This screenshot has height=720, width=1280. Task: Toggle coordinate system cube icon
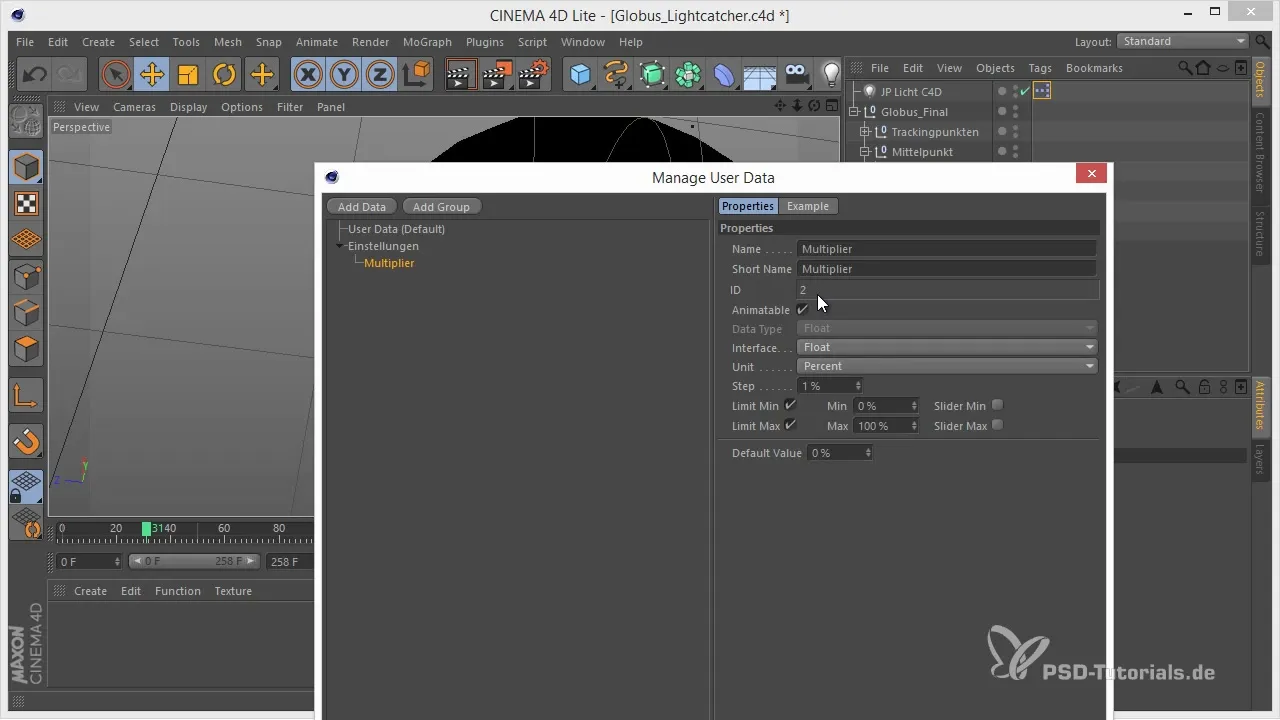(x=416, y=74)
